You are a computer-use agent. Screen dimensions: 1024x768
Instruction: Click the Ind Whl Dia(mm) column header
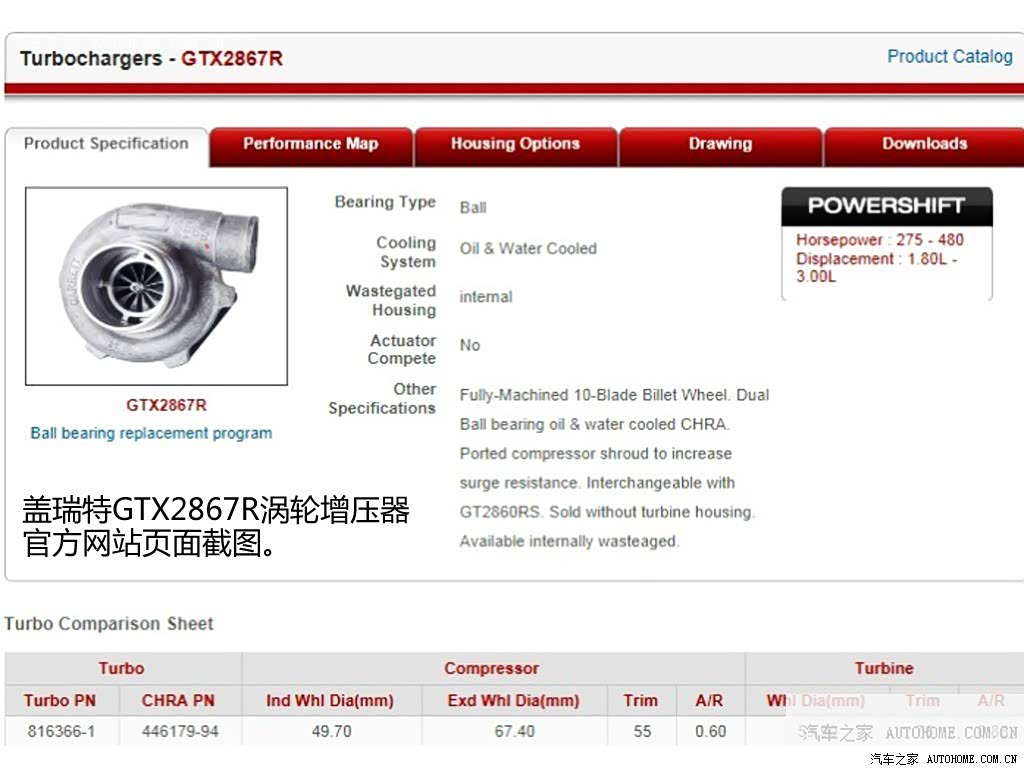tap(330, 701)
